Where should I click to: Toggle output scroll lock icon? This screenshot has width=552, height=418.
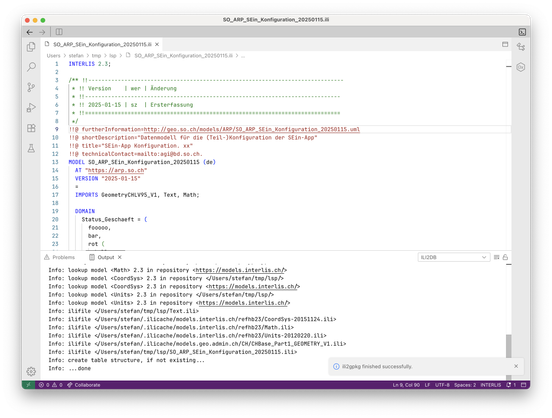[x=506, y=257]
